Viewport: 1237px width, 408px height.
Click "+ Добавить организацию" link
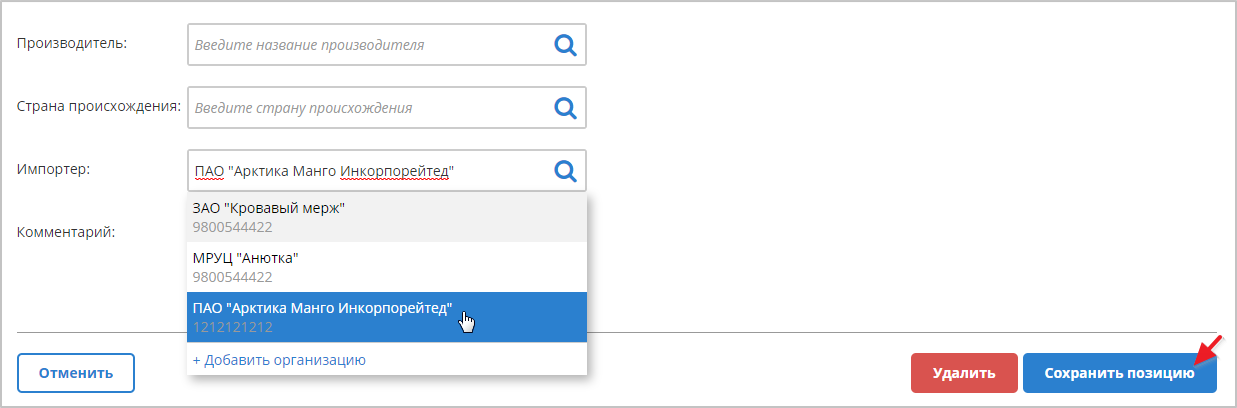click(x=279, y=360)
